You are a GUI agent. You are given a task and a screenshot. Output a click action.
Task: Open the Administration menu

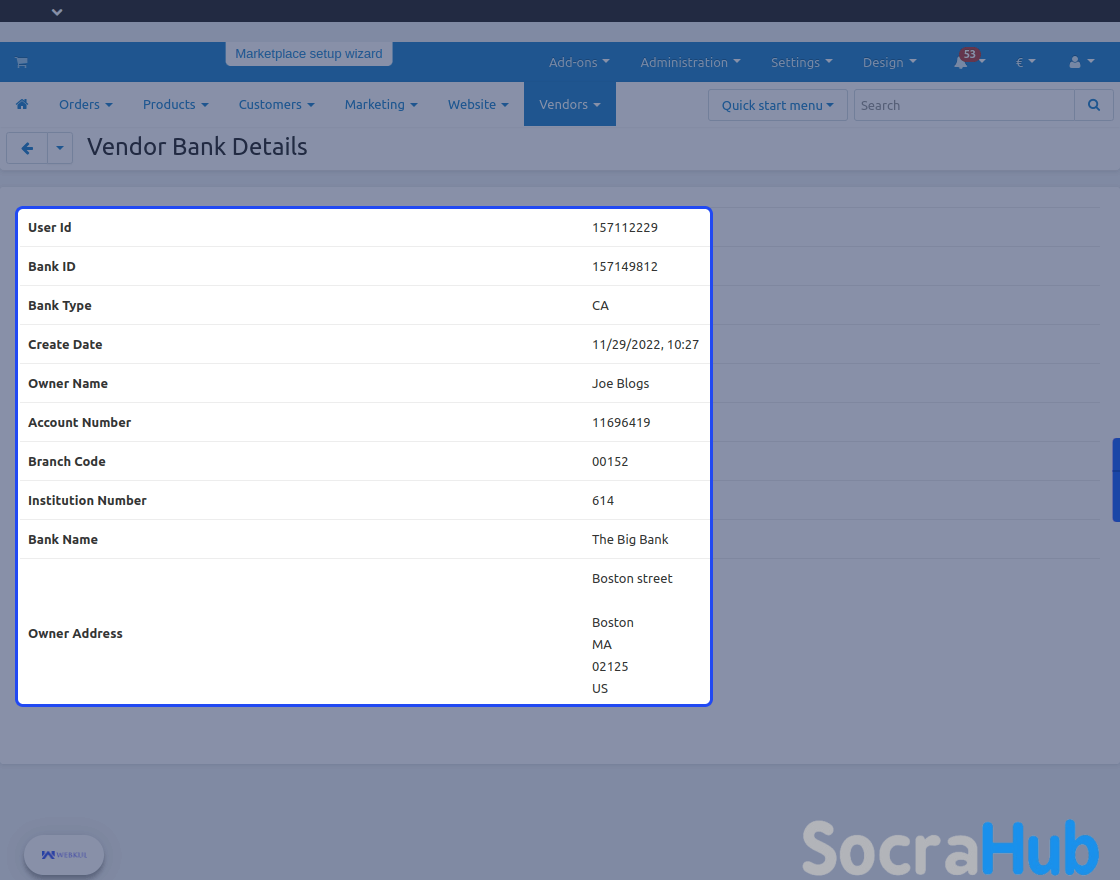(690, 62)
